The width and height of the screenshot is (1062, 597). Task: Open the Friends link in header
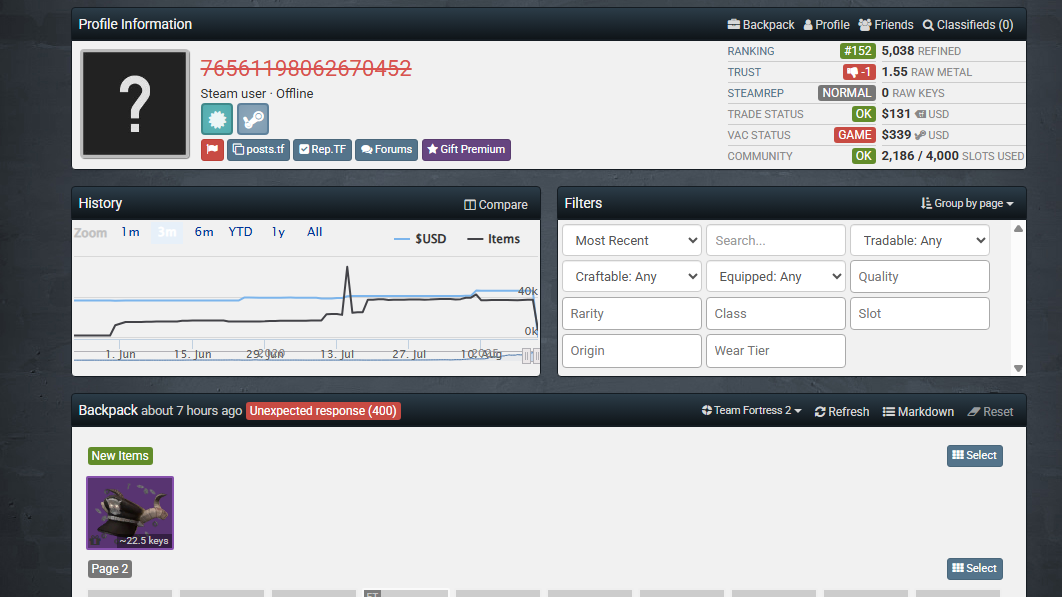click(886, 24)
